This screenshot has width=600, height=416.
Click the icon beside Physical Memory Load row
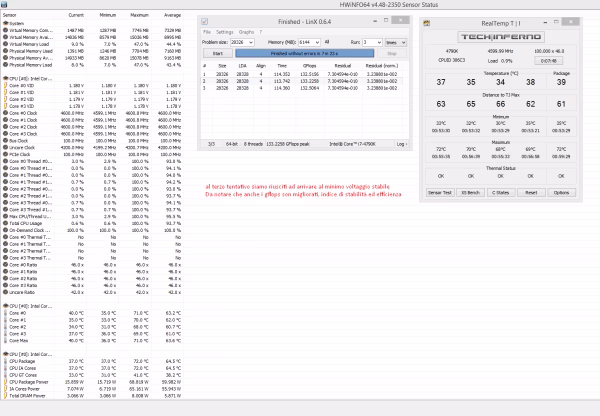[x=5, y=65]
